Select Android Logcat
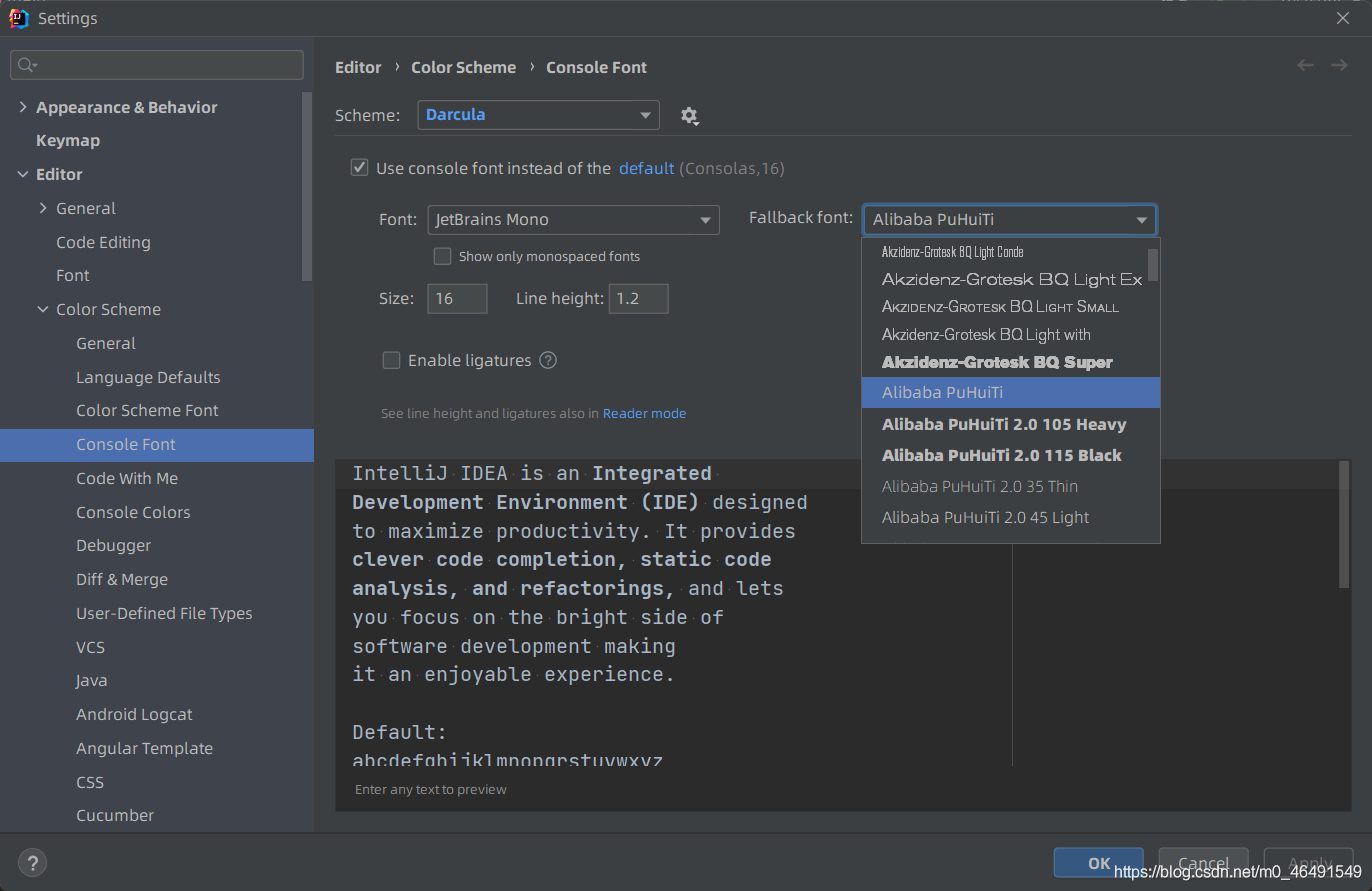This screenshot has width=1372, height=891. coord(134,714)
